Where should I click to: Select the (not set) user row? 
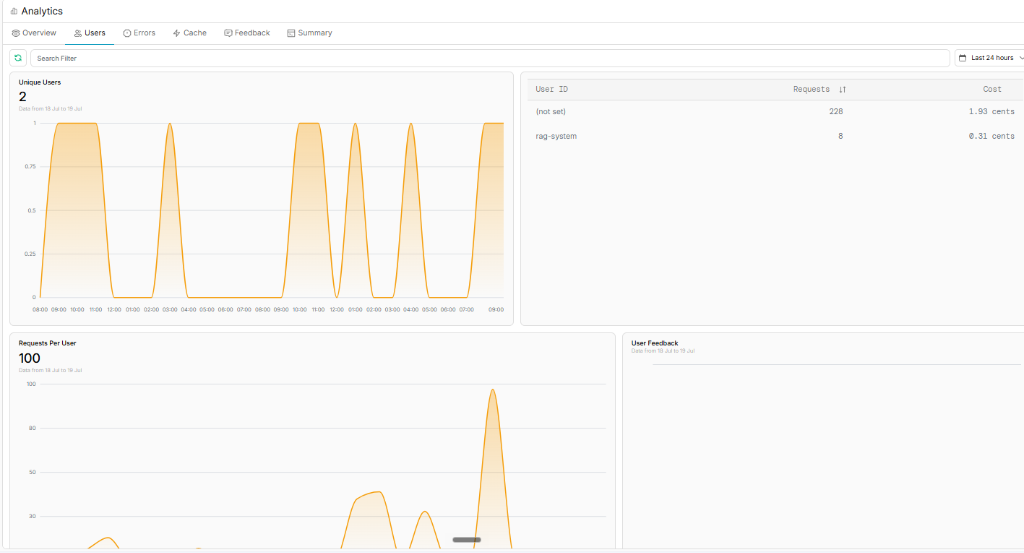tap(775, 112)
